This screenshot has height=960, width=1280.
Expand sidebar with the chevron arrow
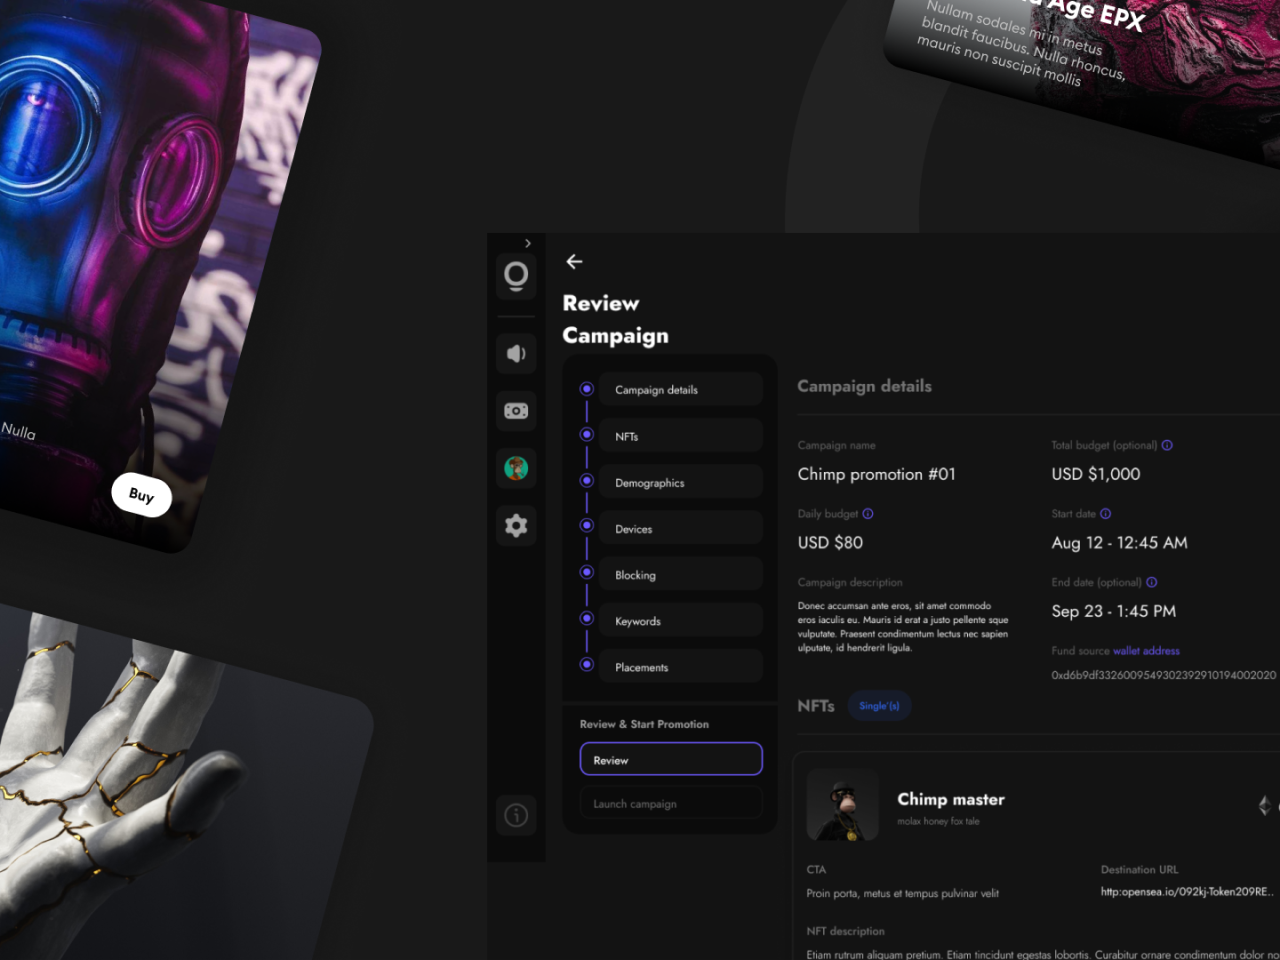click(x=528, y=243)
